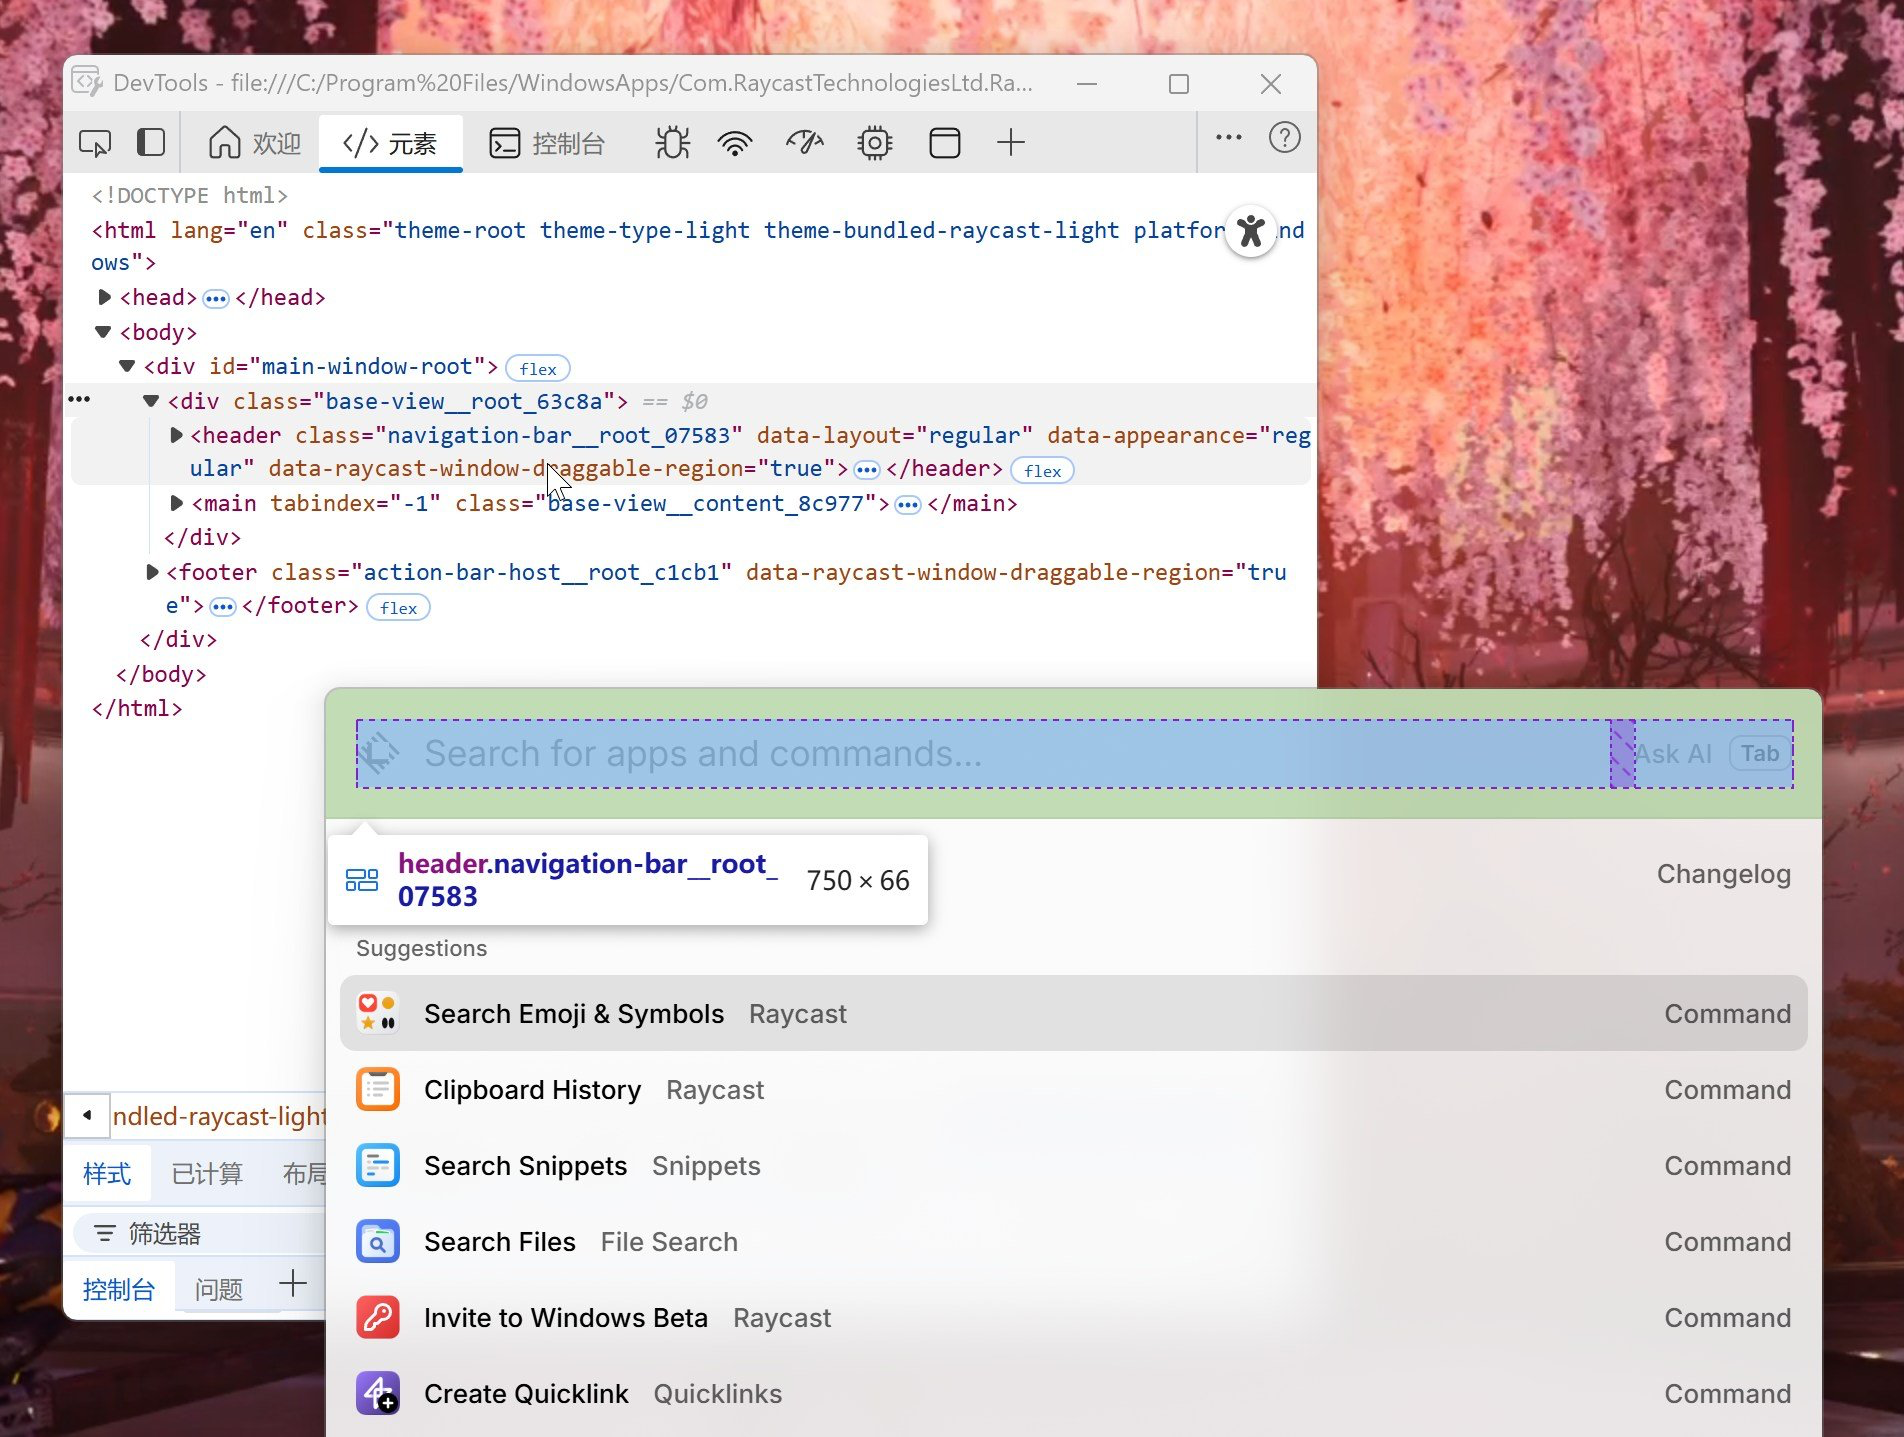Click the Clipboard History icon
1904x1437 pixels.
point(378,1089)
